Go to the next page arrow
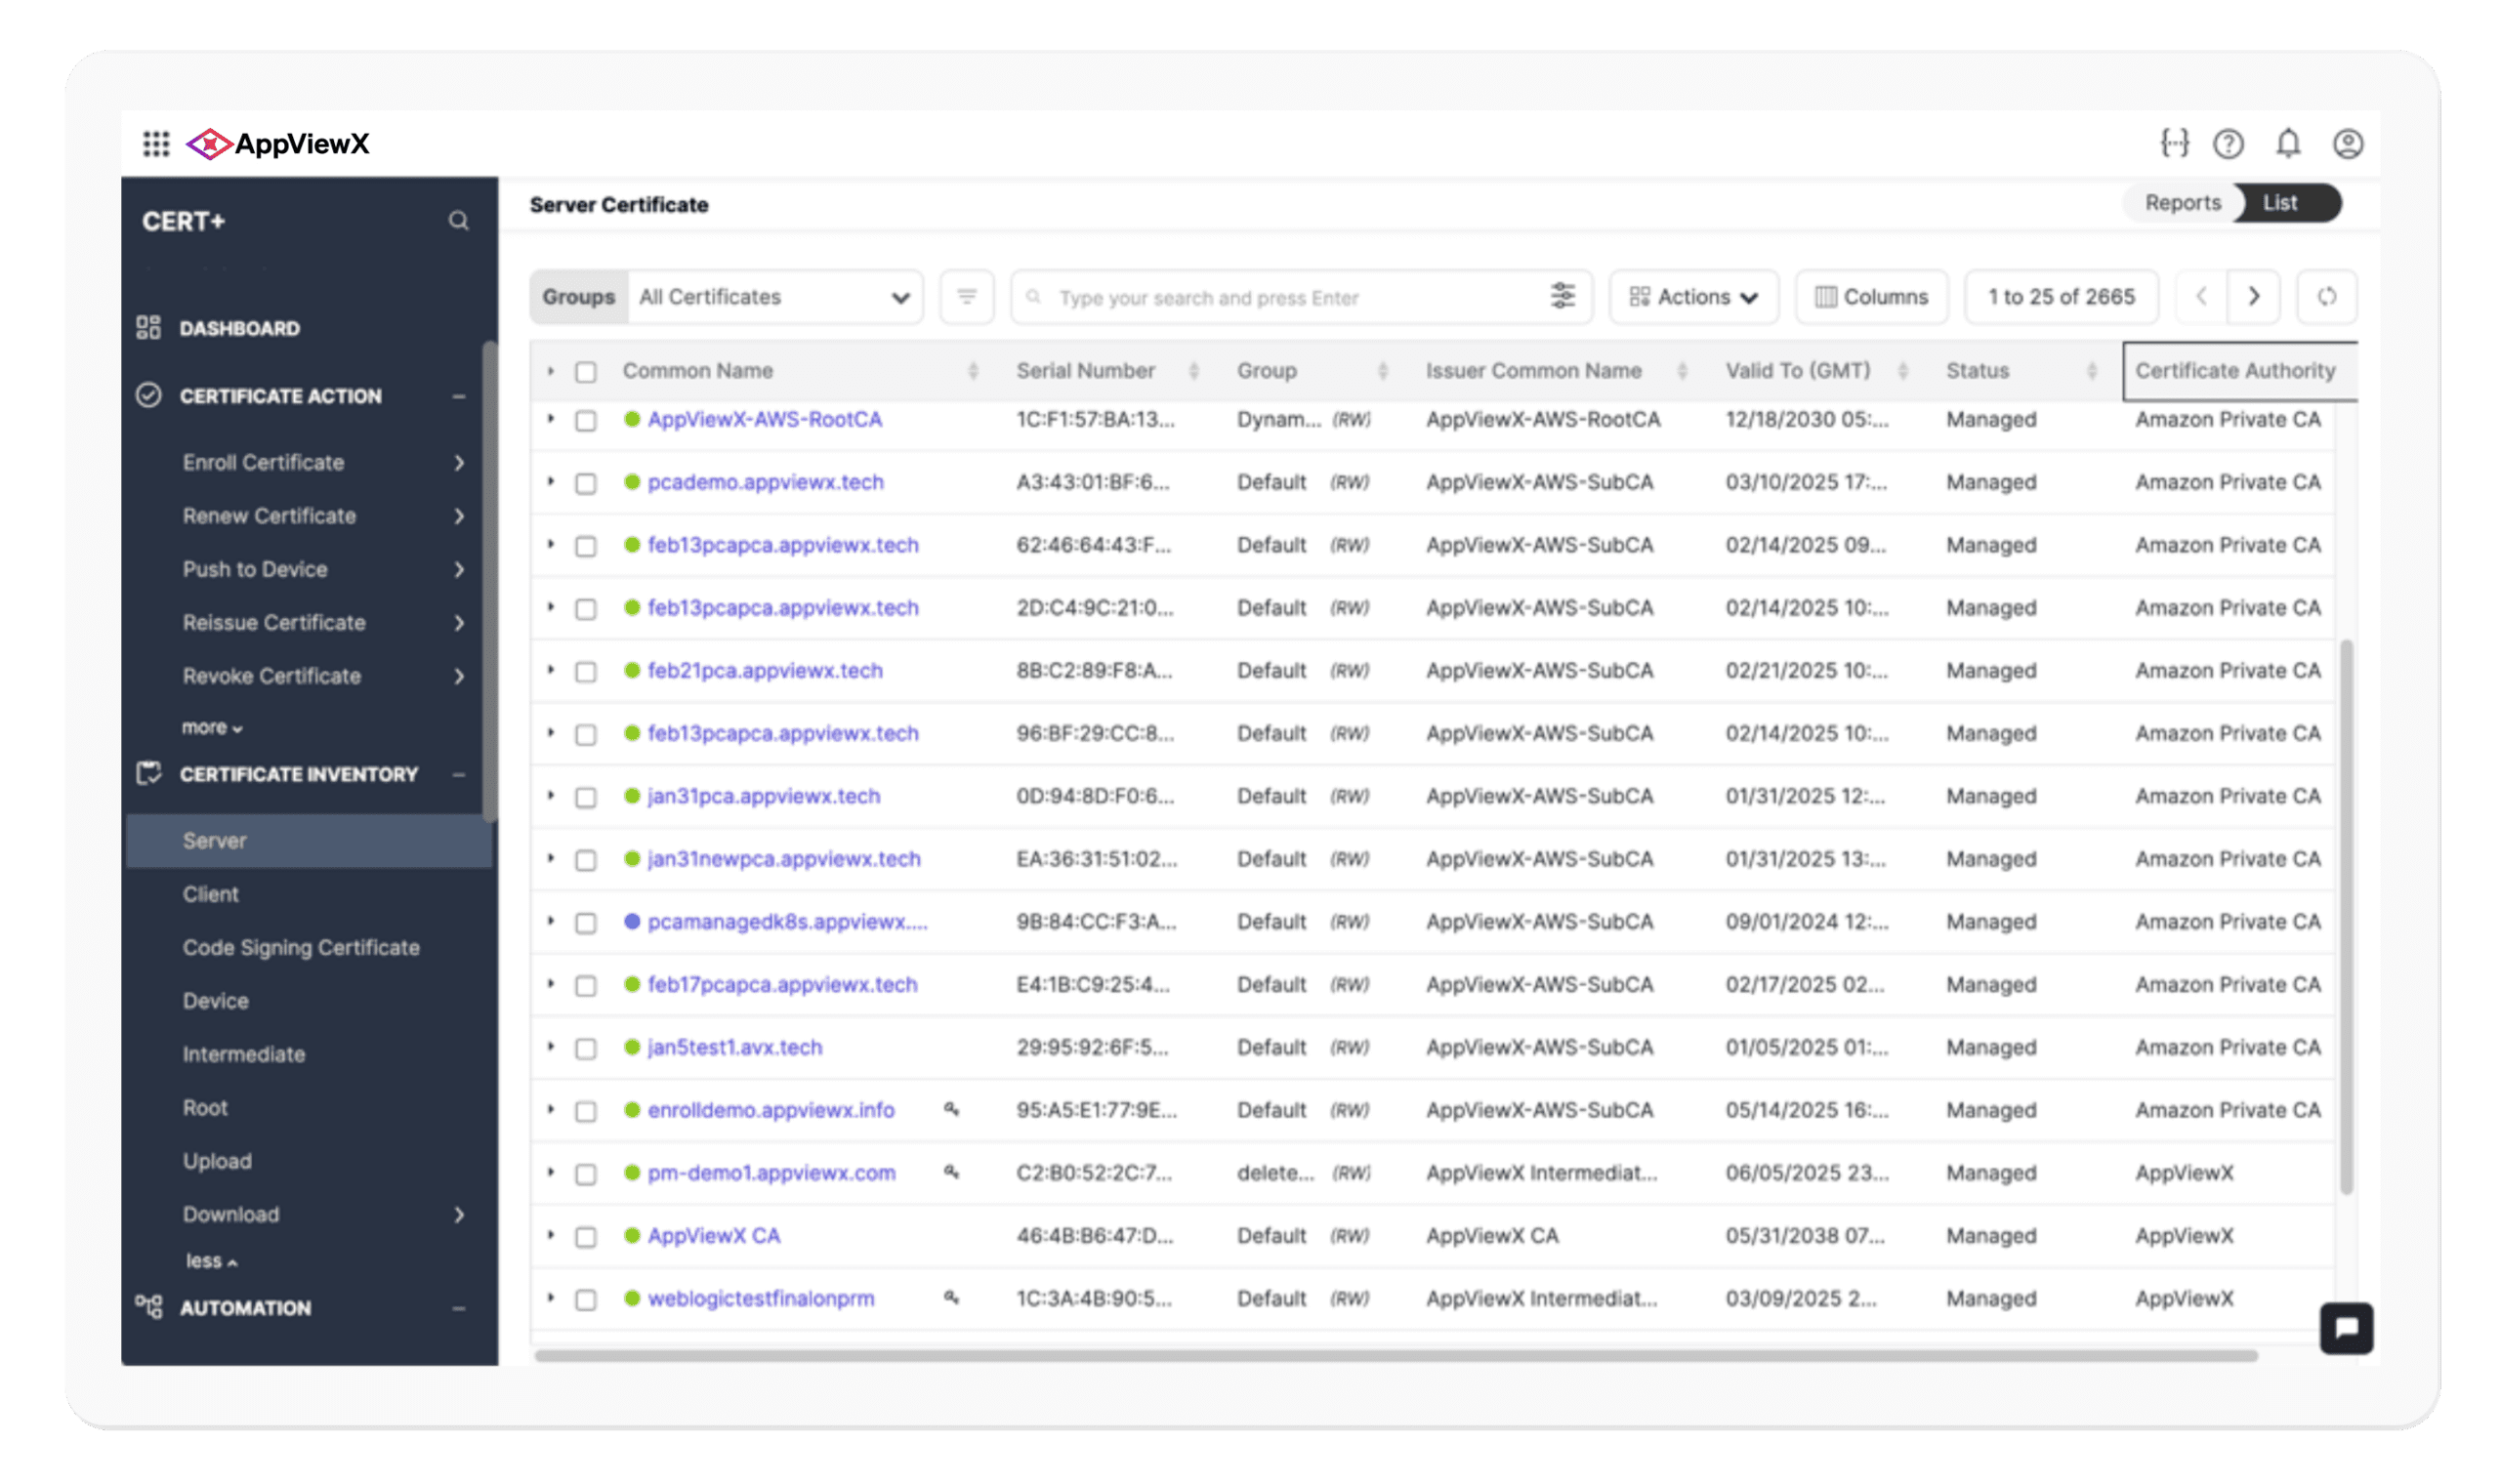 2254,297
